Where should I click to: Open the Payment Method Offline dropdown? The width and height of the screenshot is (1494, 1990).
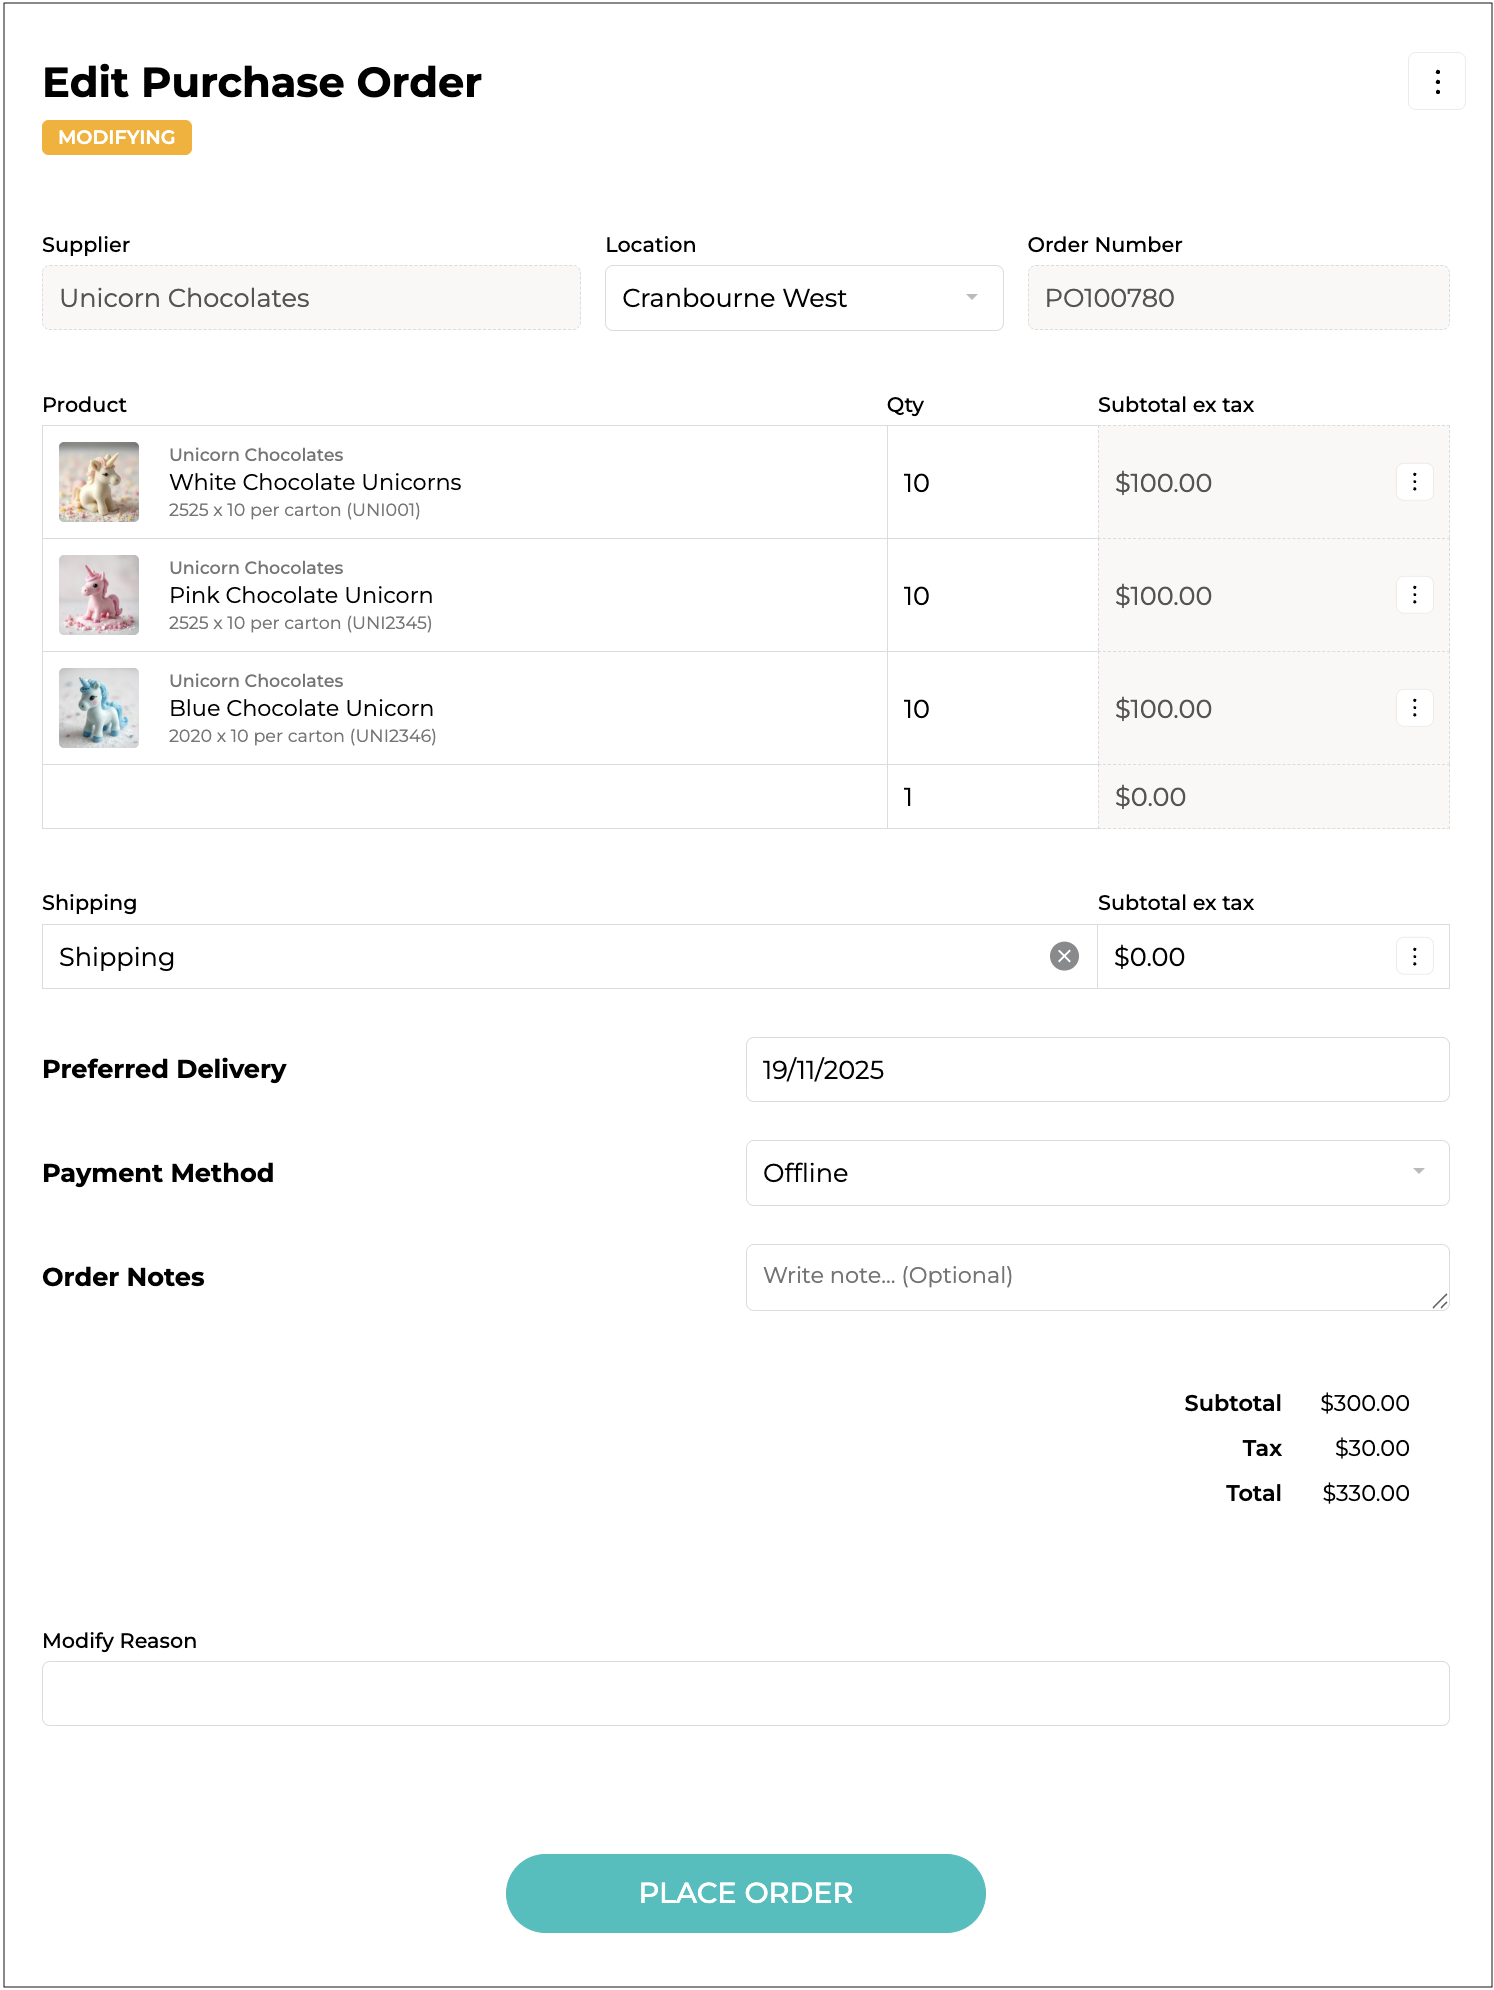1097,1173
